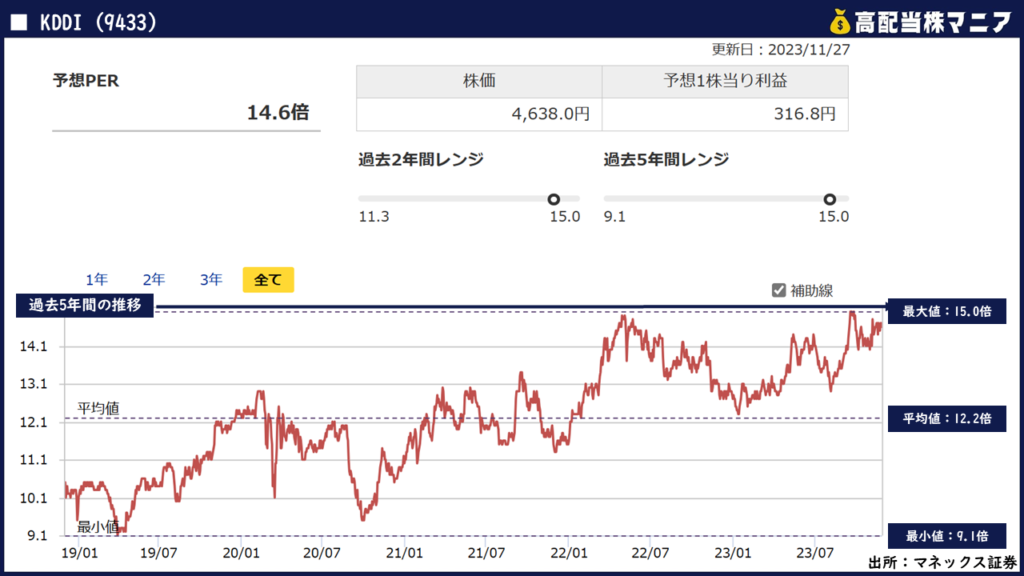Screen dimensions: 1024x576
Task: Click the 23/07 x-axis label
Action: point(815,553)
